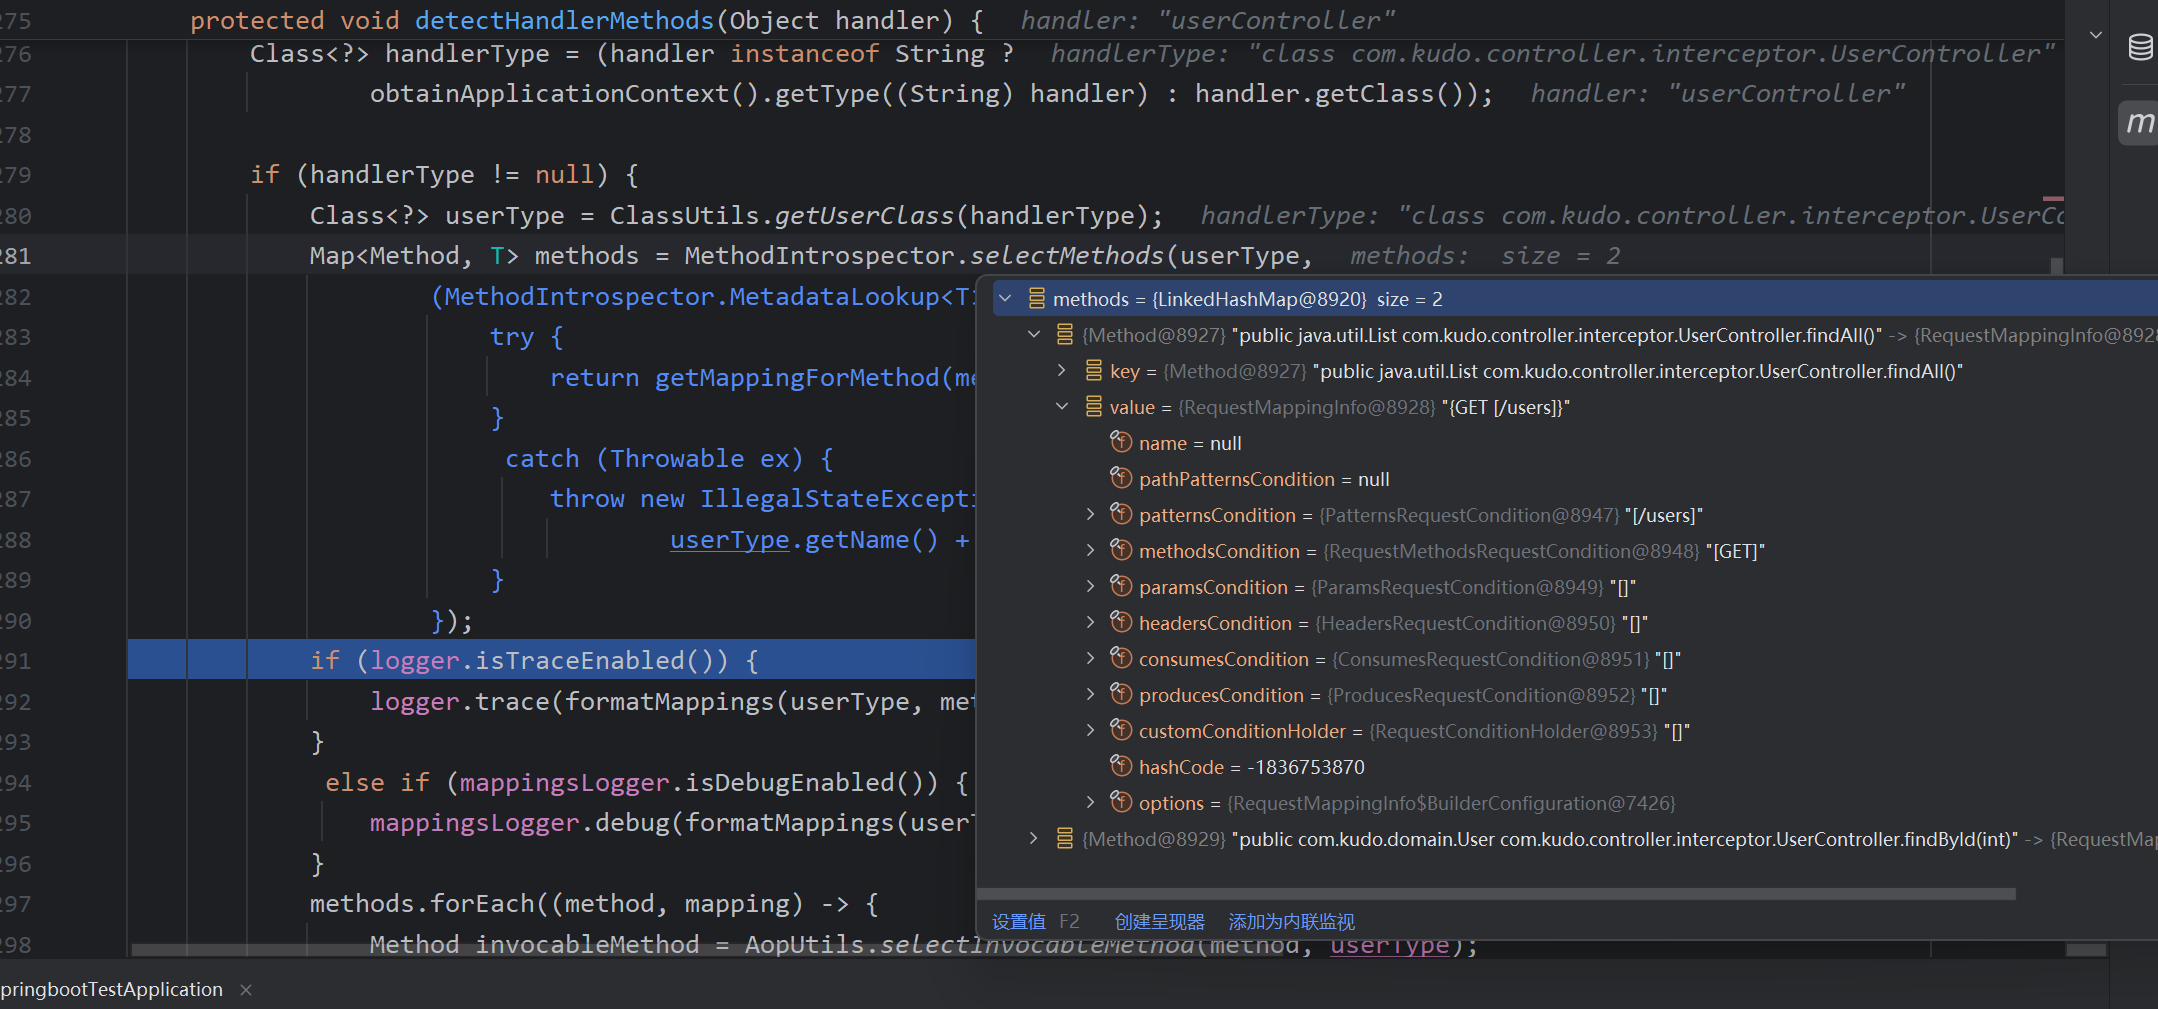
Task: Collapse the Method@8927 findAll() entry
Action: pos(1034,334)
